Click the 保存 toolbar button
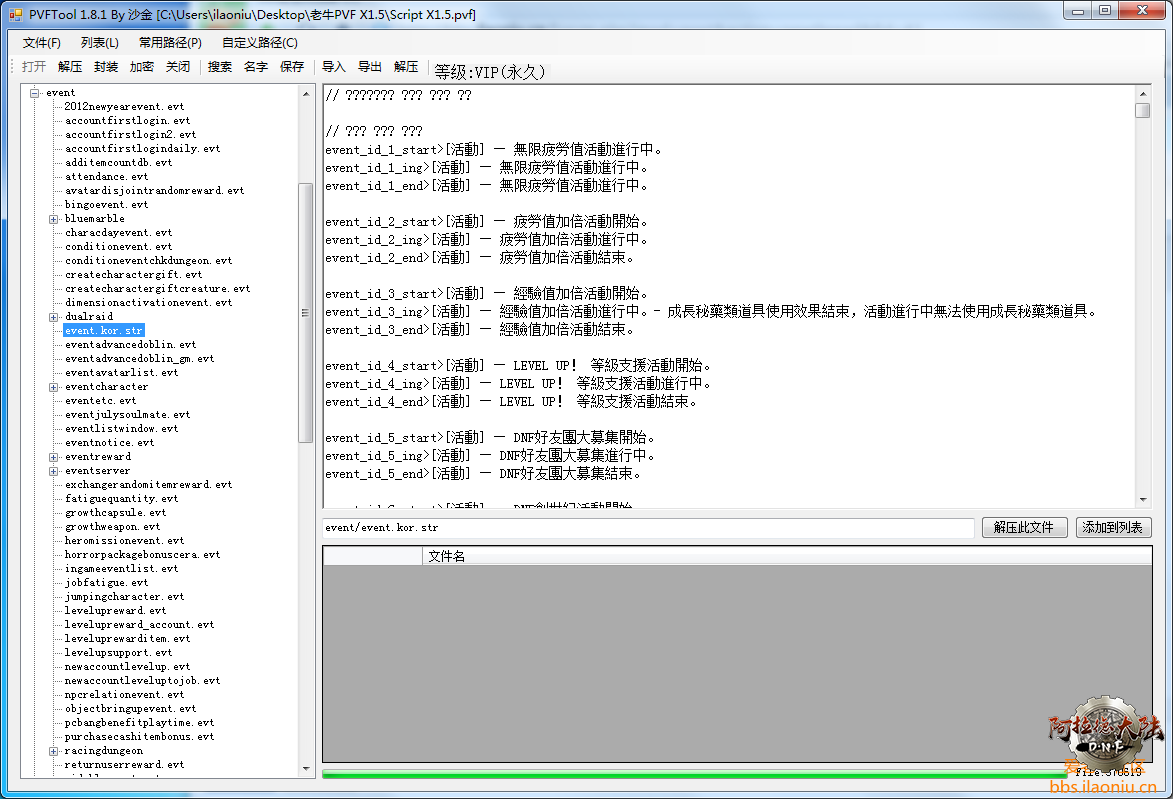The width and height of the screenshot is (1173, 799). pos(292,67)
